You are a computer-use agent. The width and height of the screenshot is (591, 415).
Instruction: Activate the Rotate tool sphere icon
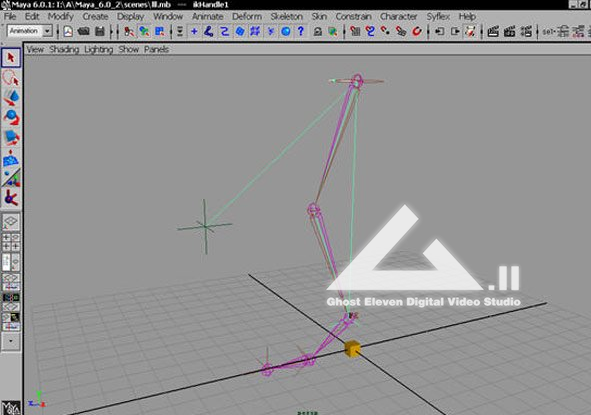(x=11, y=117)
